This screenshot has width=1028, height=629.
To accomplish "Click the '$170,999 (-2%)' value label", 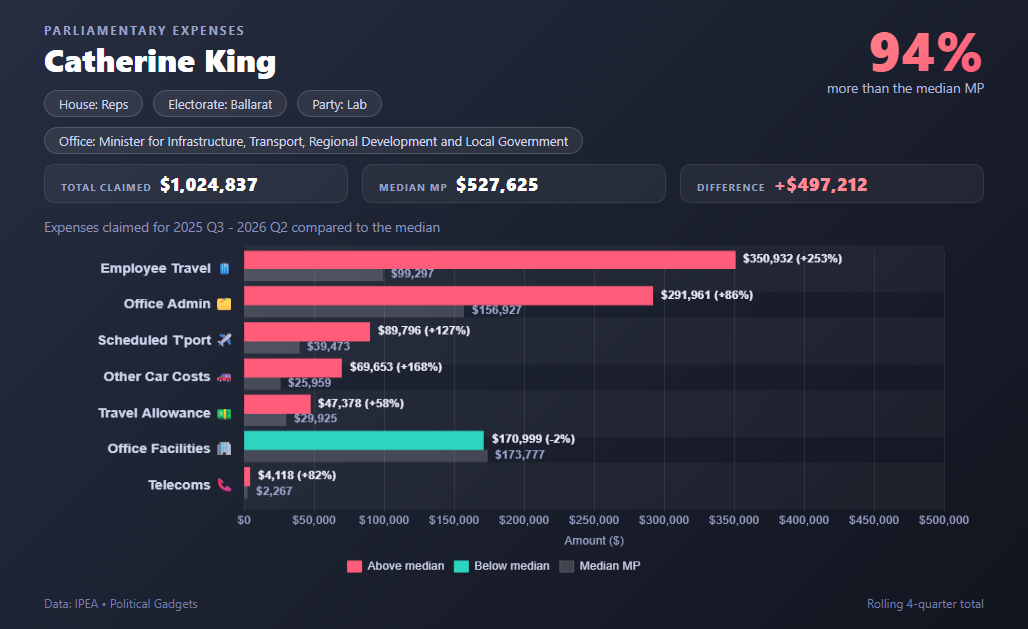I will pos(533,439).
